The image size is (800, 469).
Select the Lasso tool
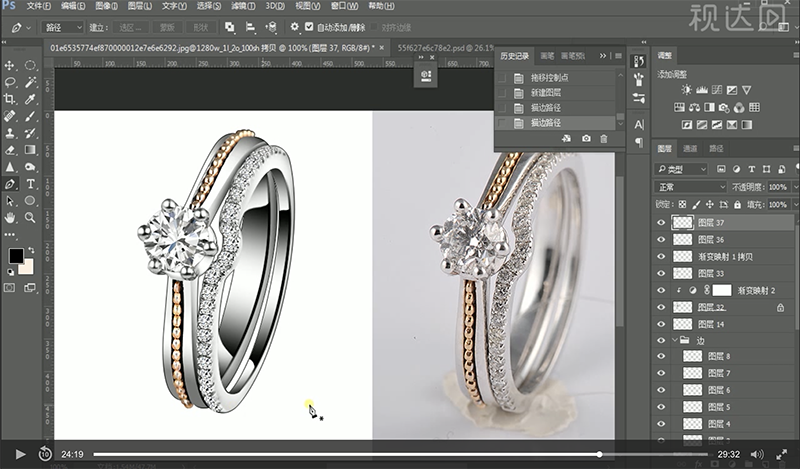pos(10,82)
